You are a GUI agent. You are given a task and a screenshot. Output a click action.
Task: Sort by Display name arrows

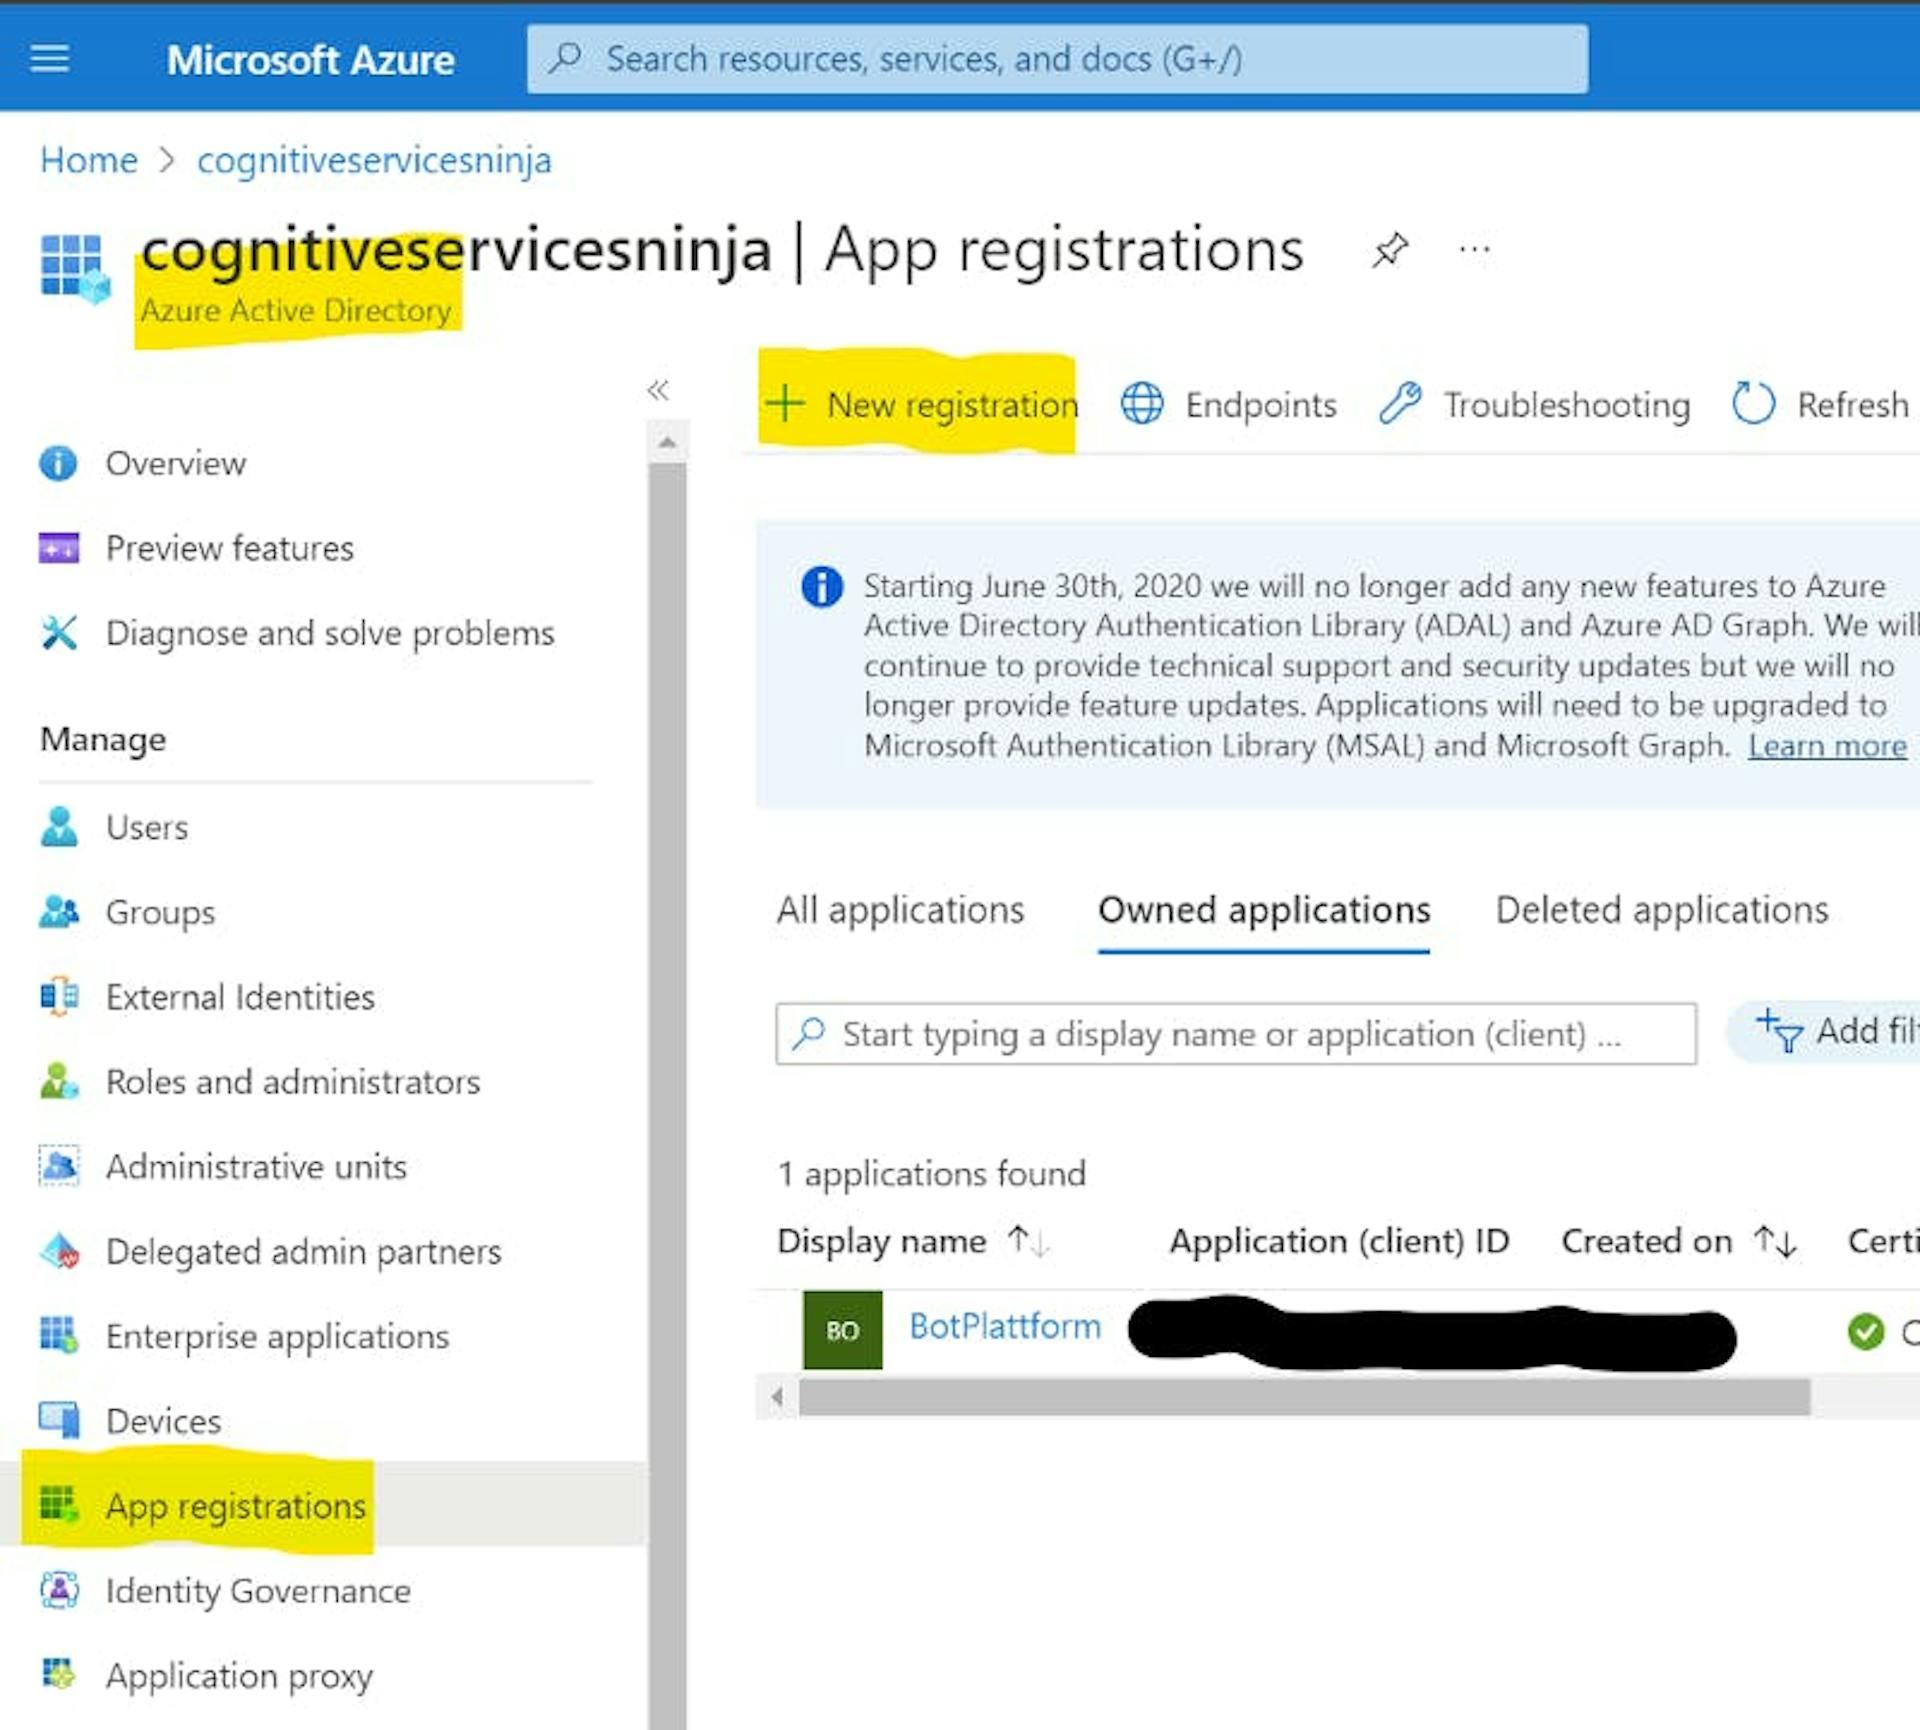[1028, 1241]
